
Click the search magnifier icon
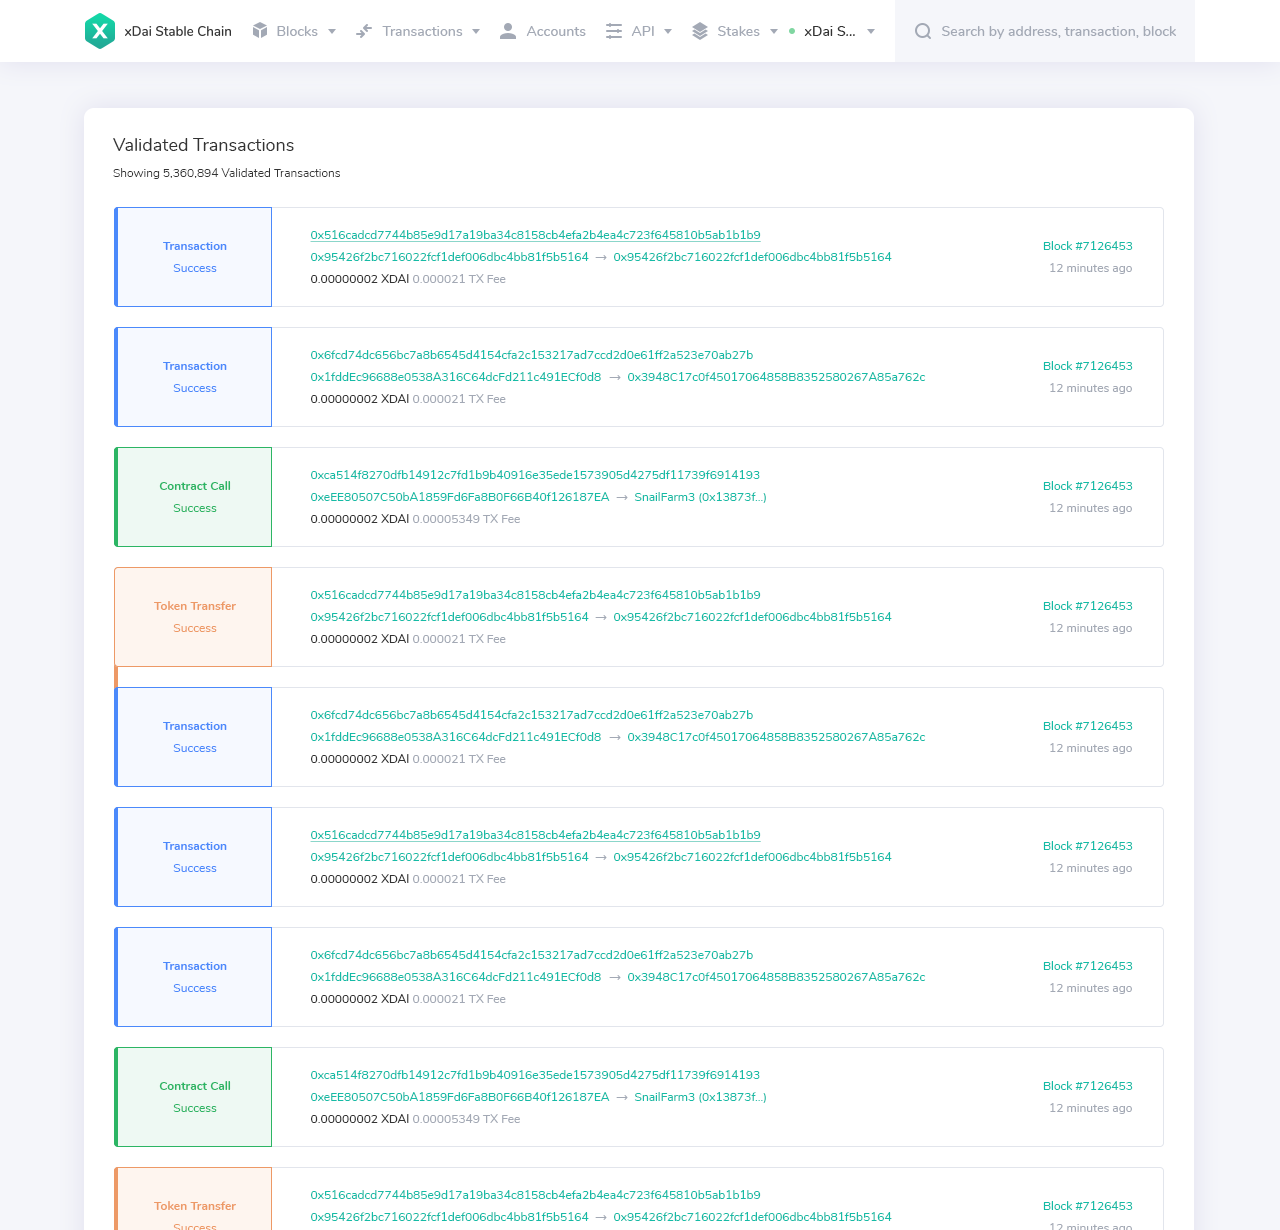(x=923, y=31)
